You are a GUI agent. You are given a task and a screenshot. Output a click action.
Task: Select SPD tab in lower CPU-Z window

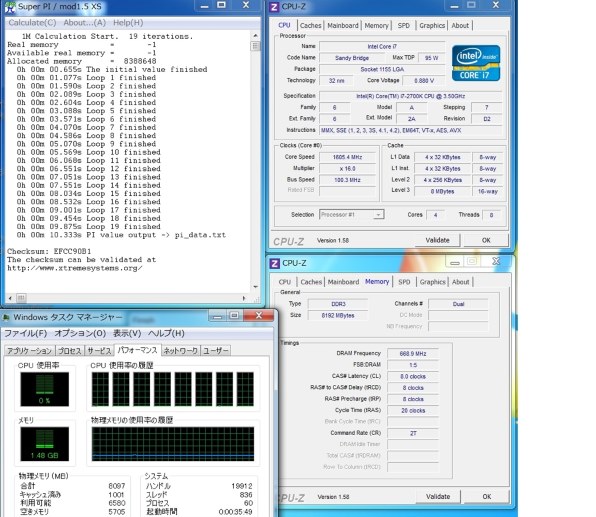404,282
